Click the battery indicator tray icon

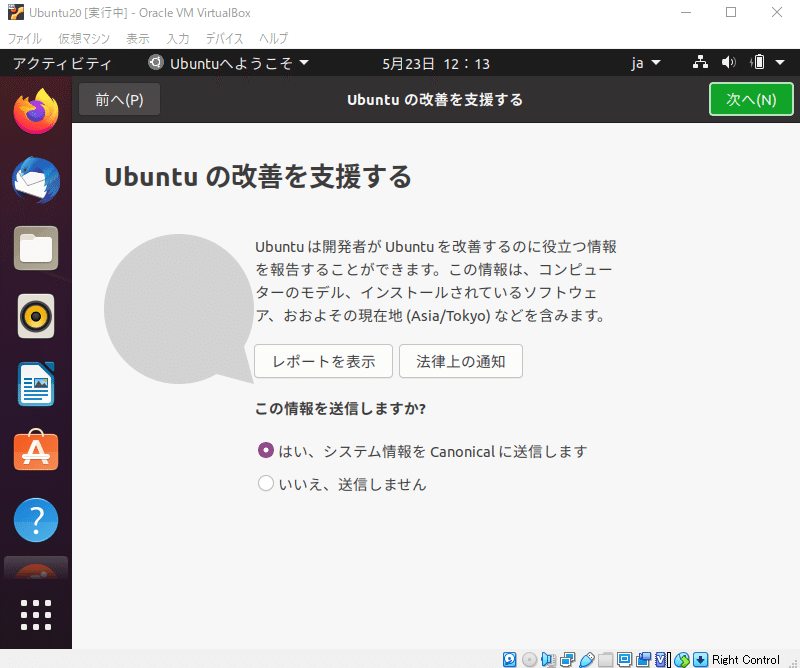(x=758, y=63)
